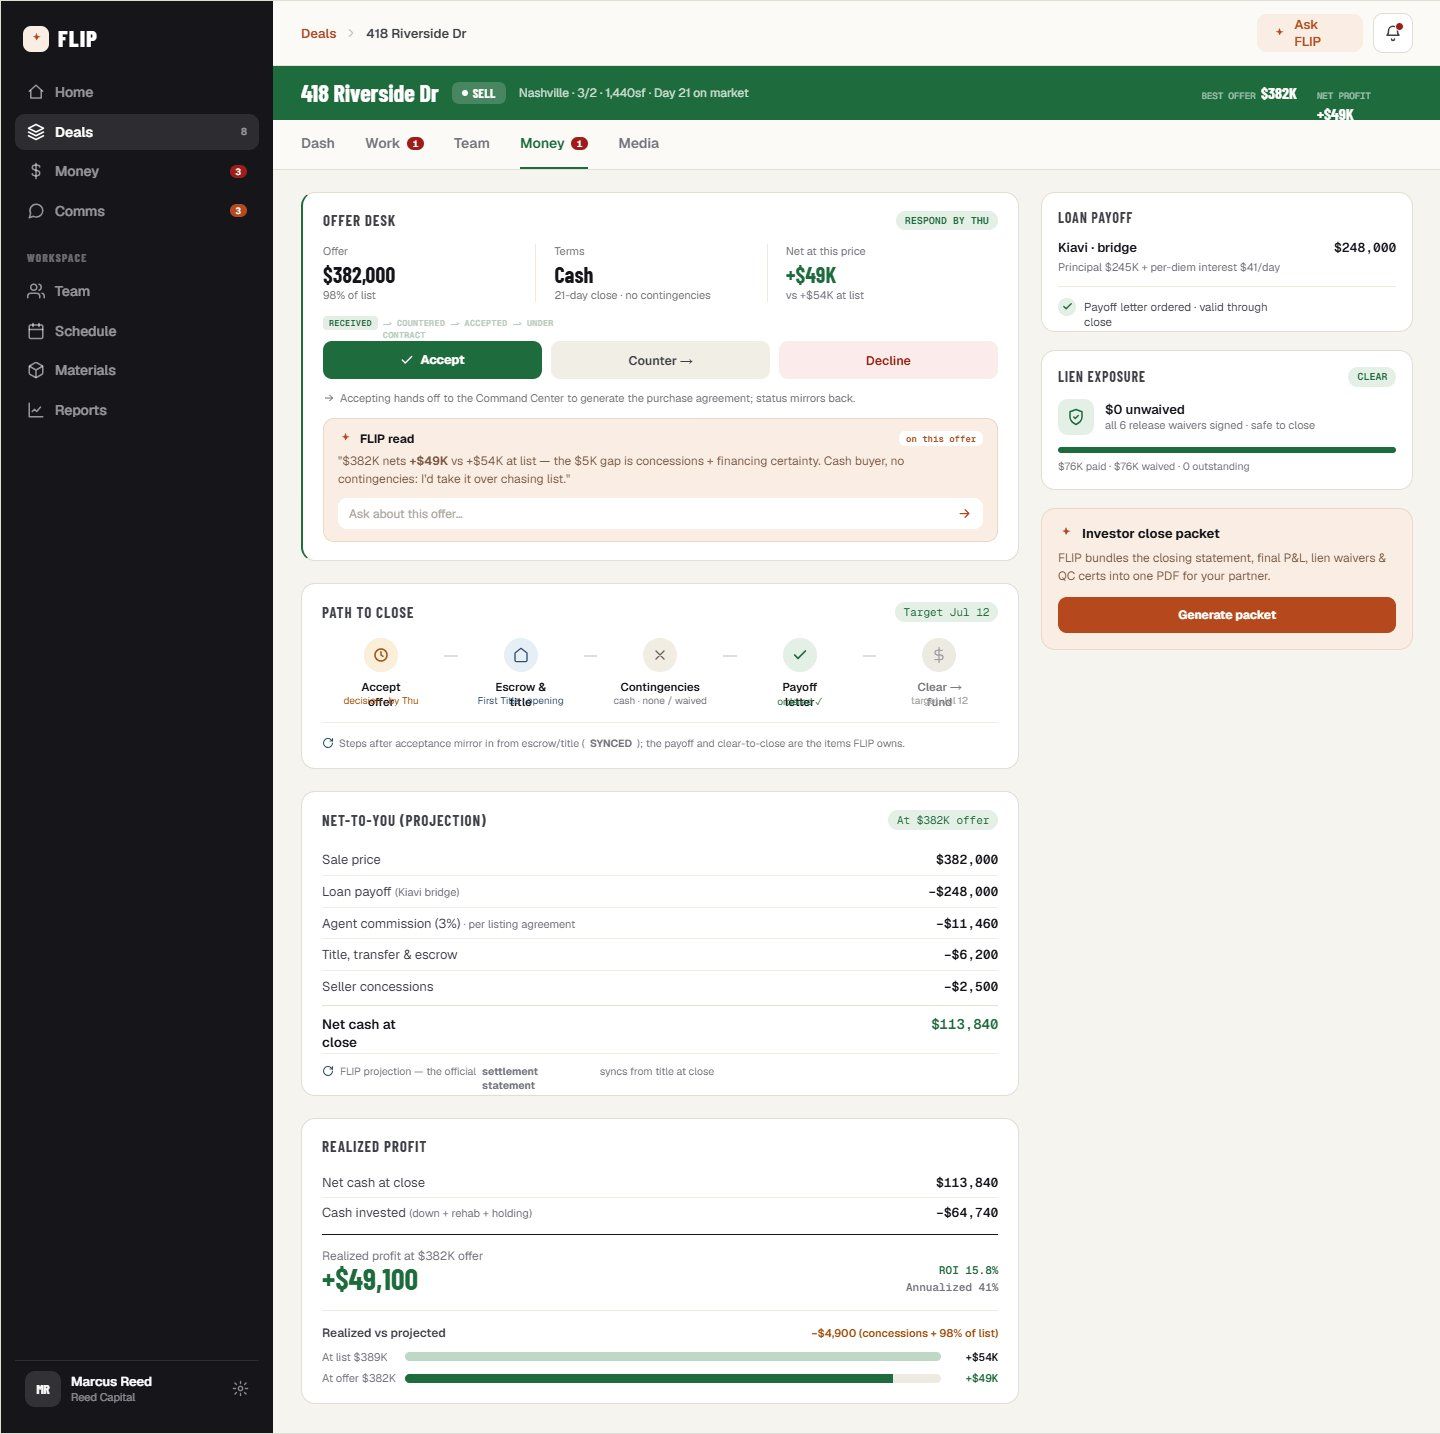This screenshot has height=1434, width=1440.
Task: Click the RECEIVED status chip
Action: pos(350,323)
